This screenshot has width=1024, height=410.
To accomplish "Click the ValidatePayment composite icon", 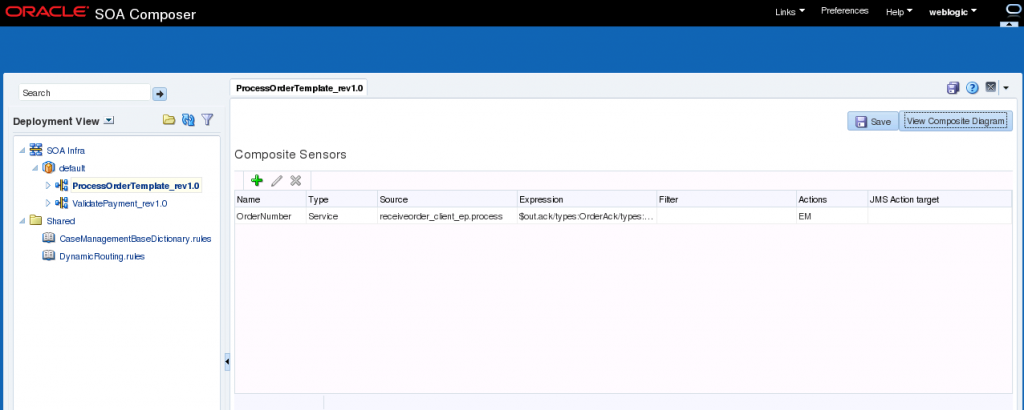I will [x=62, y=203].
